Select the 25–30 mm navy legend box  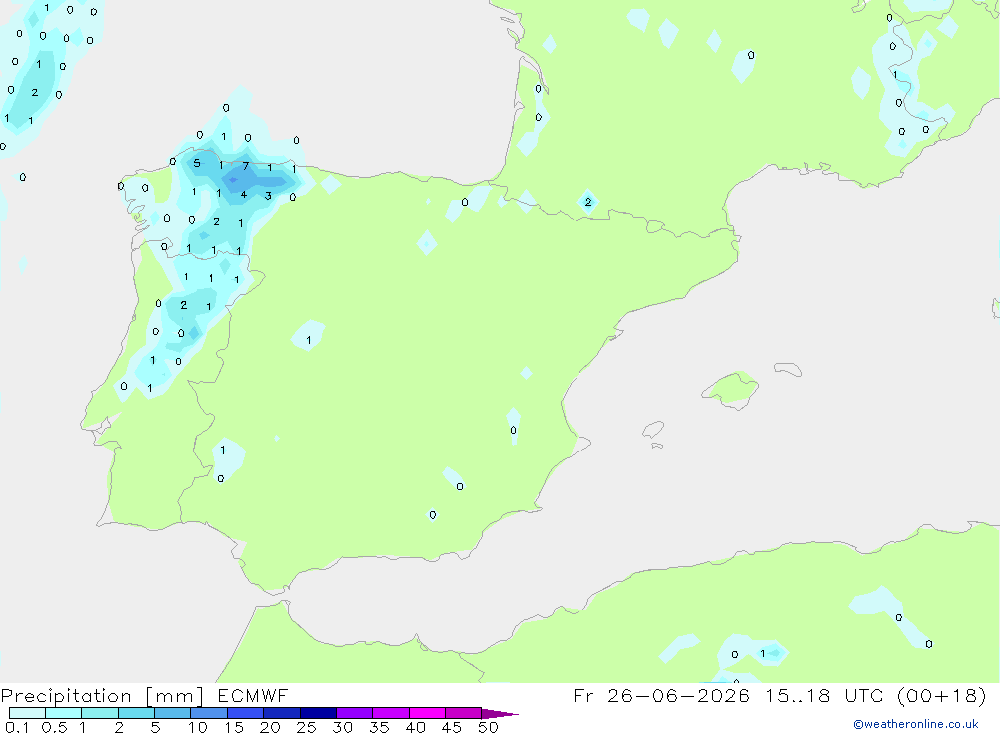318,713
